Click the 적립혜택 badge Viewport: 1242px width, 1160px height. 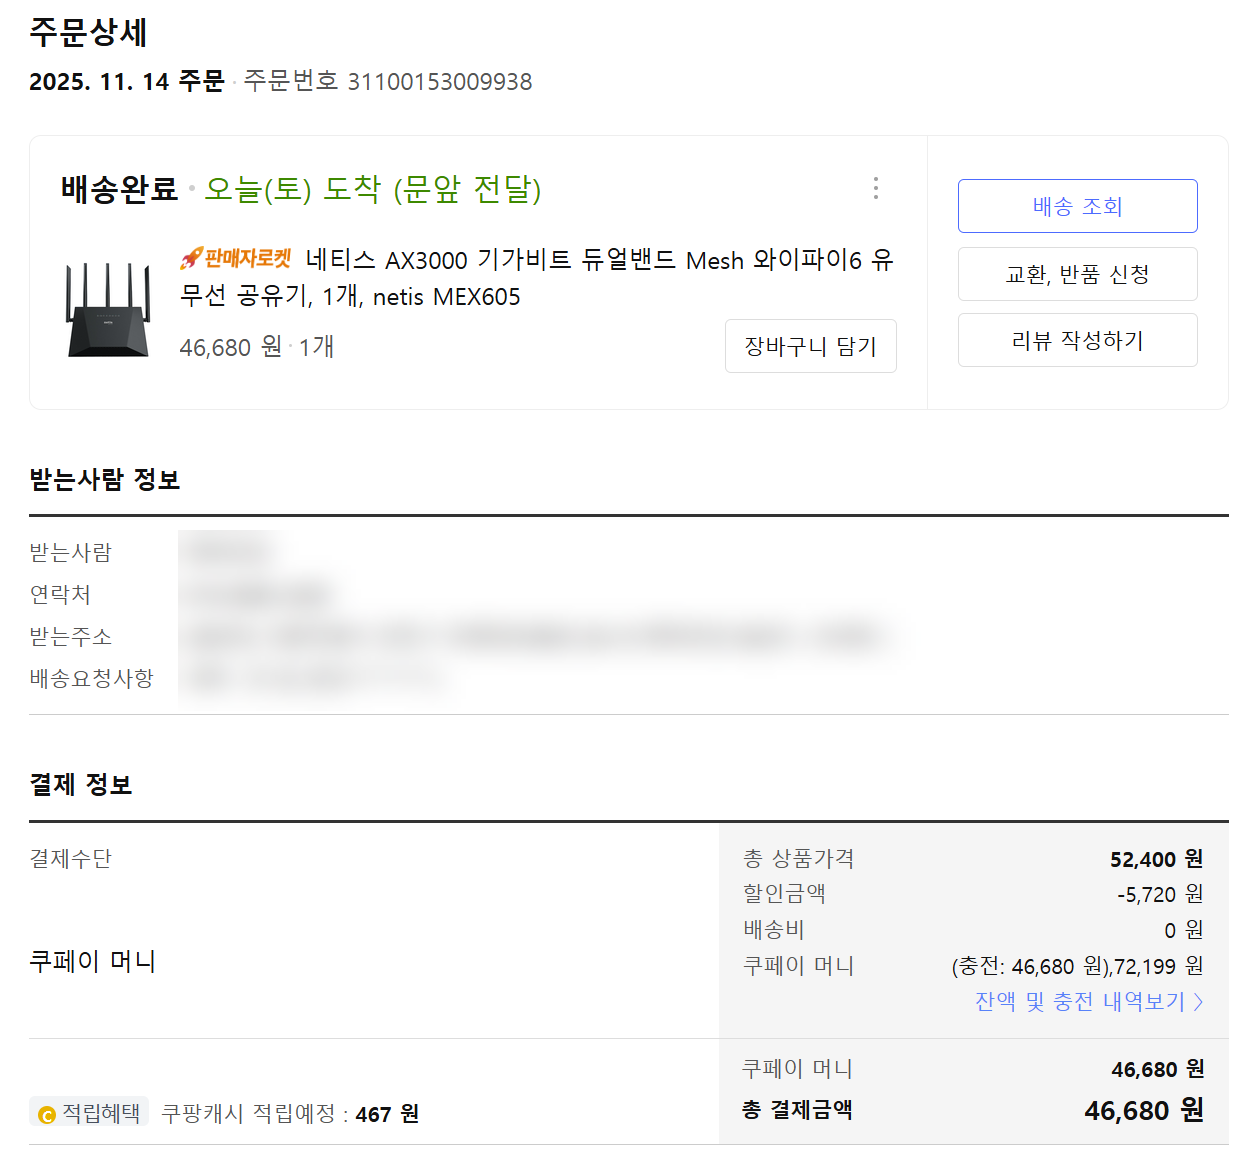click(x=89, y=1112)
